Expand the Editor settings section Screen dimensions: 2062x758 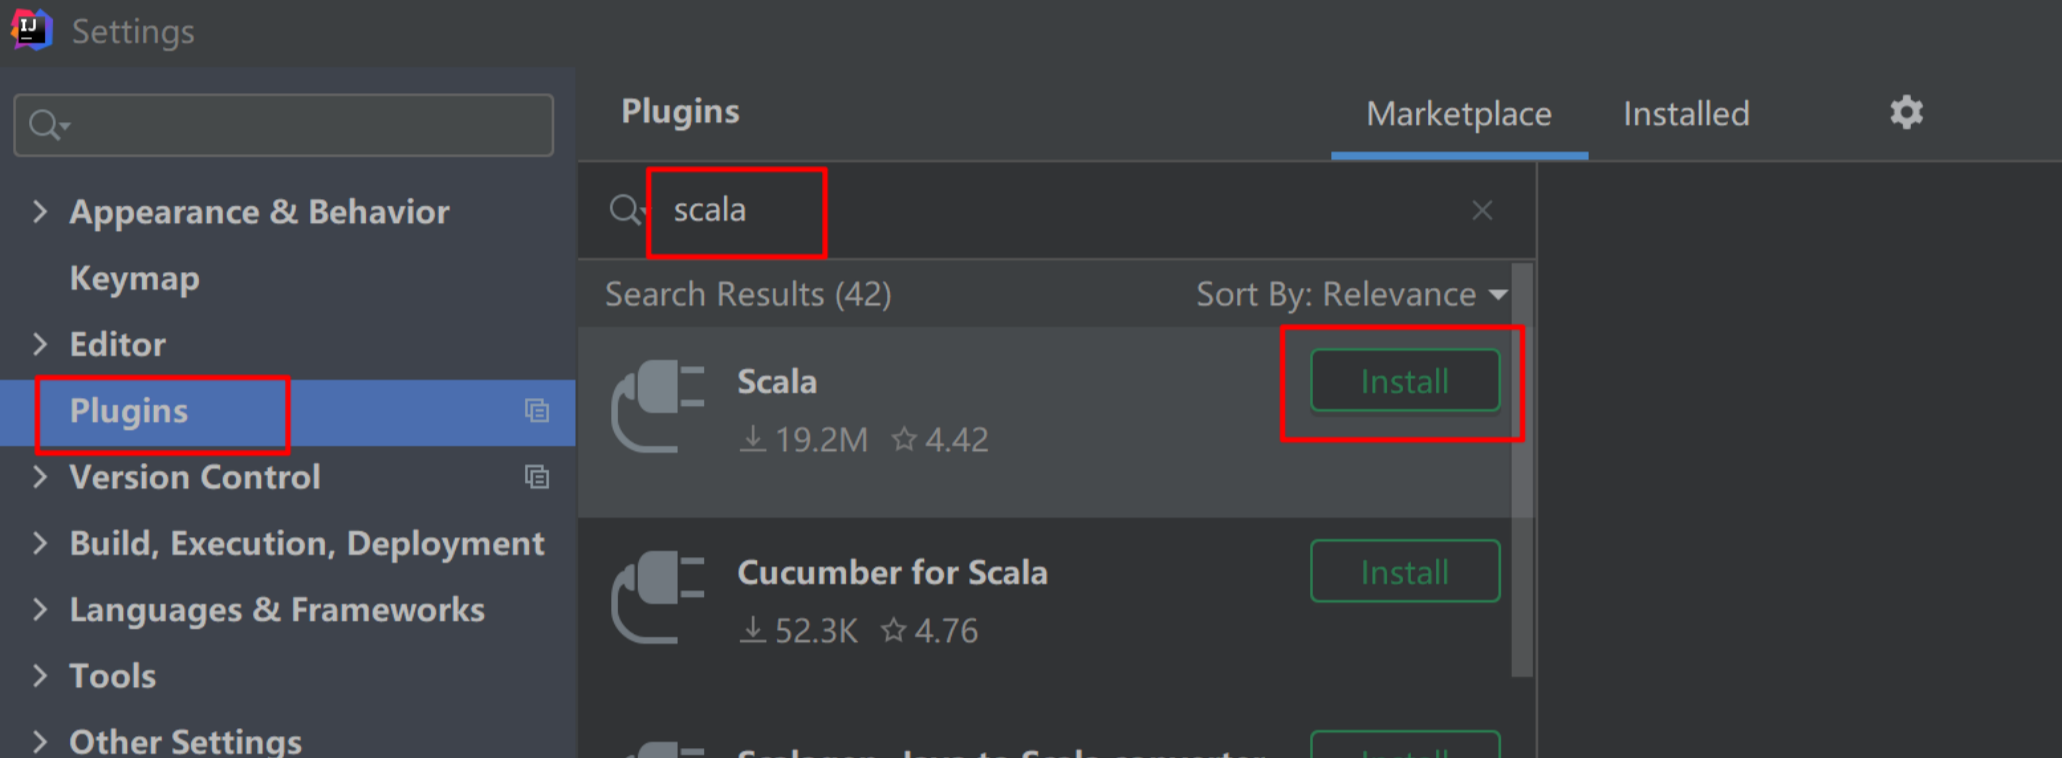click(x=40, y=343)
